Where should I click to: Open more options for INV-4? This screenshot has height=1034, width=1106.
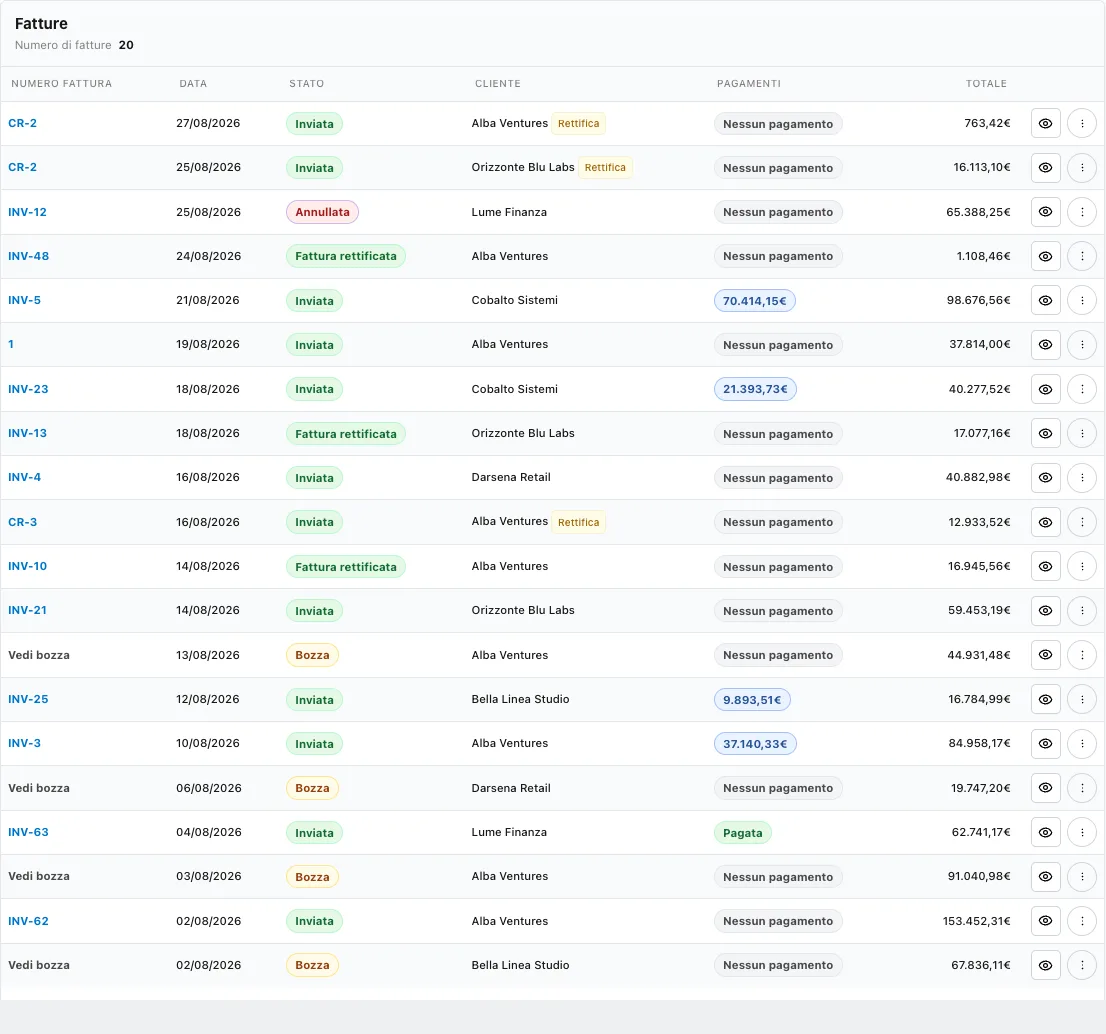[x=1082, y=478]
